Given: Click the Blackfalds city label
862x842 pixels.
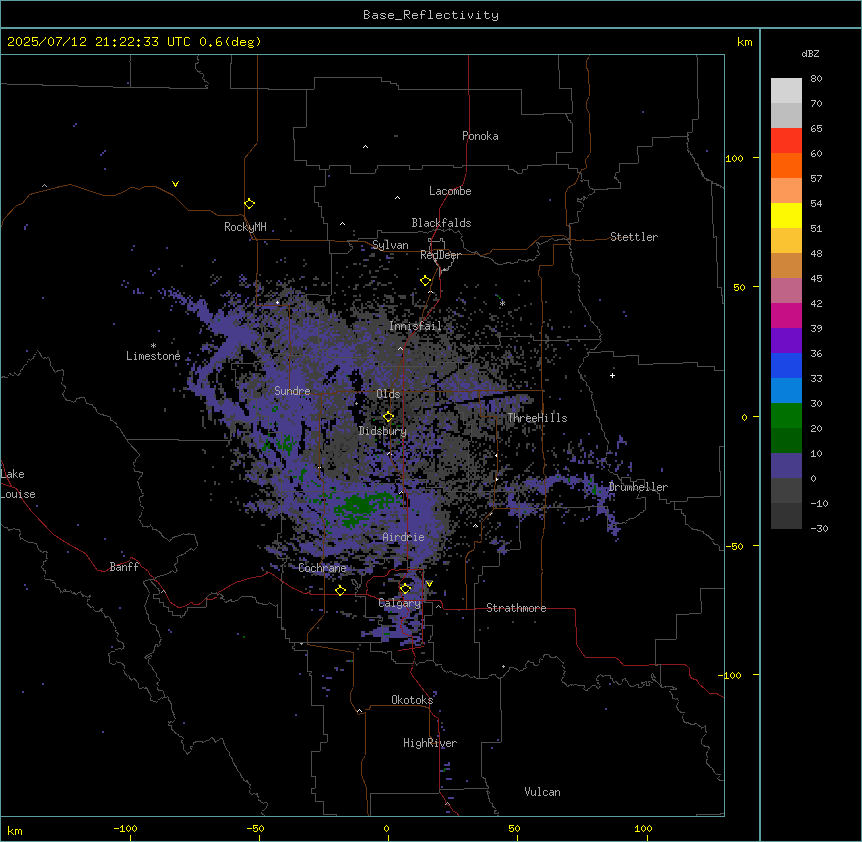Looking at the screenshot, I should (441, 223).
